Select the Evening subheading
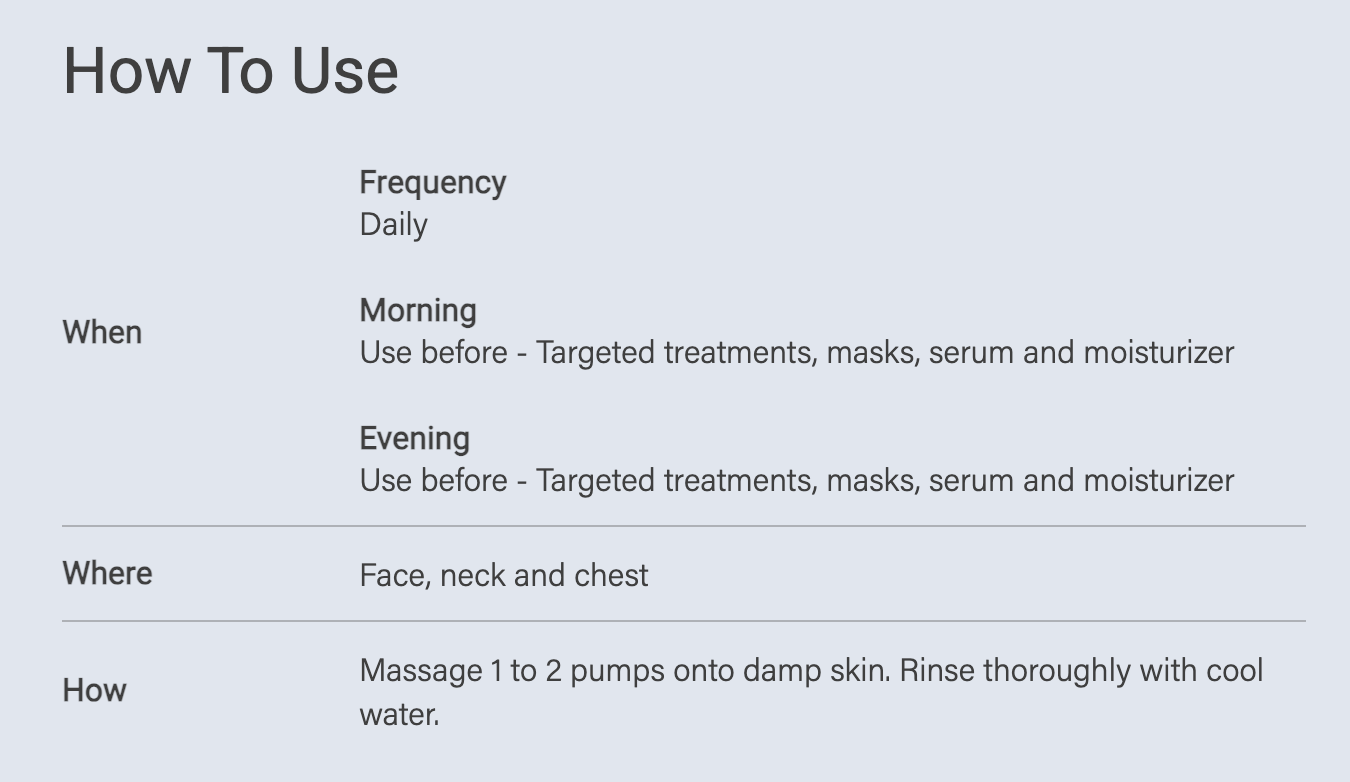 pyautogui.click(x=415, y=439)
